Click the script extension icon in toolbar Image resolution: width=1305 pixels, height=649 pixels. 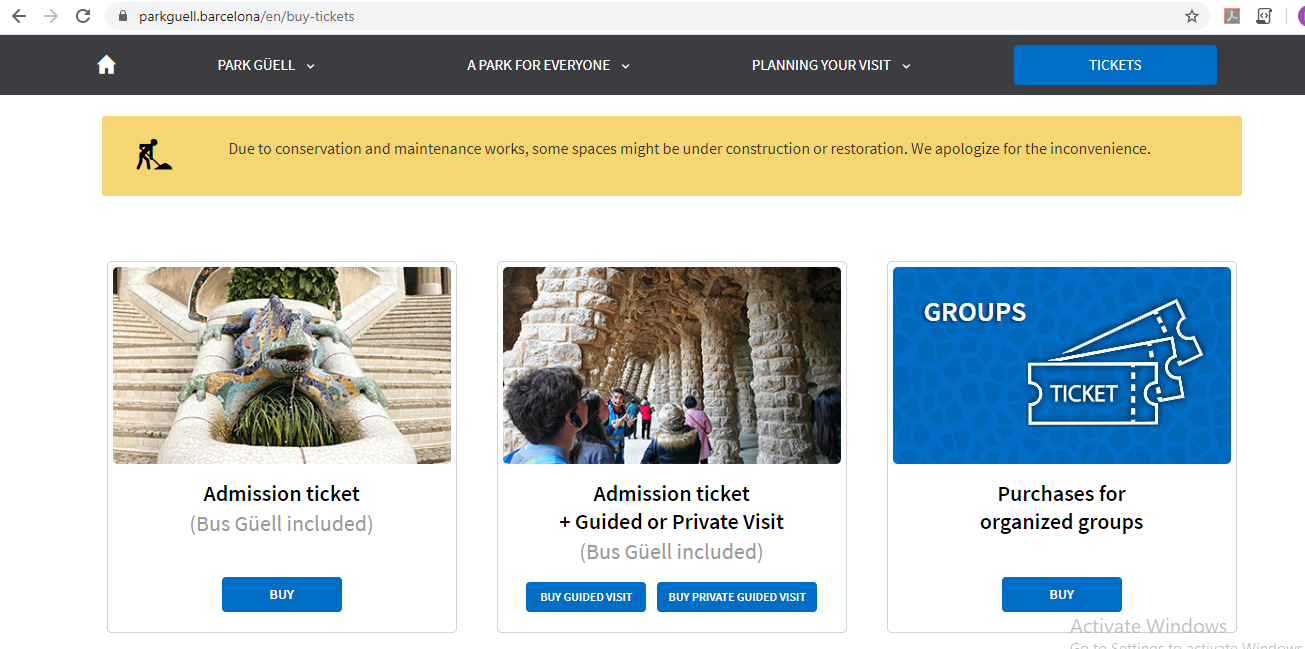click(x=1264, y=16)
